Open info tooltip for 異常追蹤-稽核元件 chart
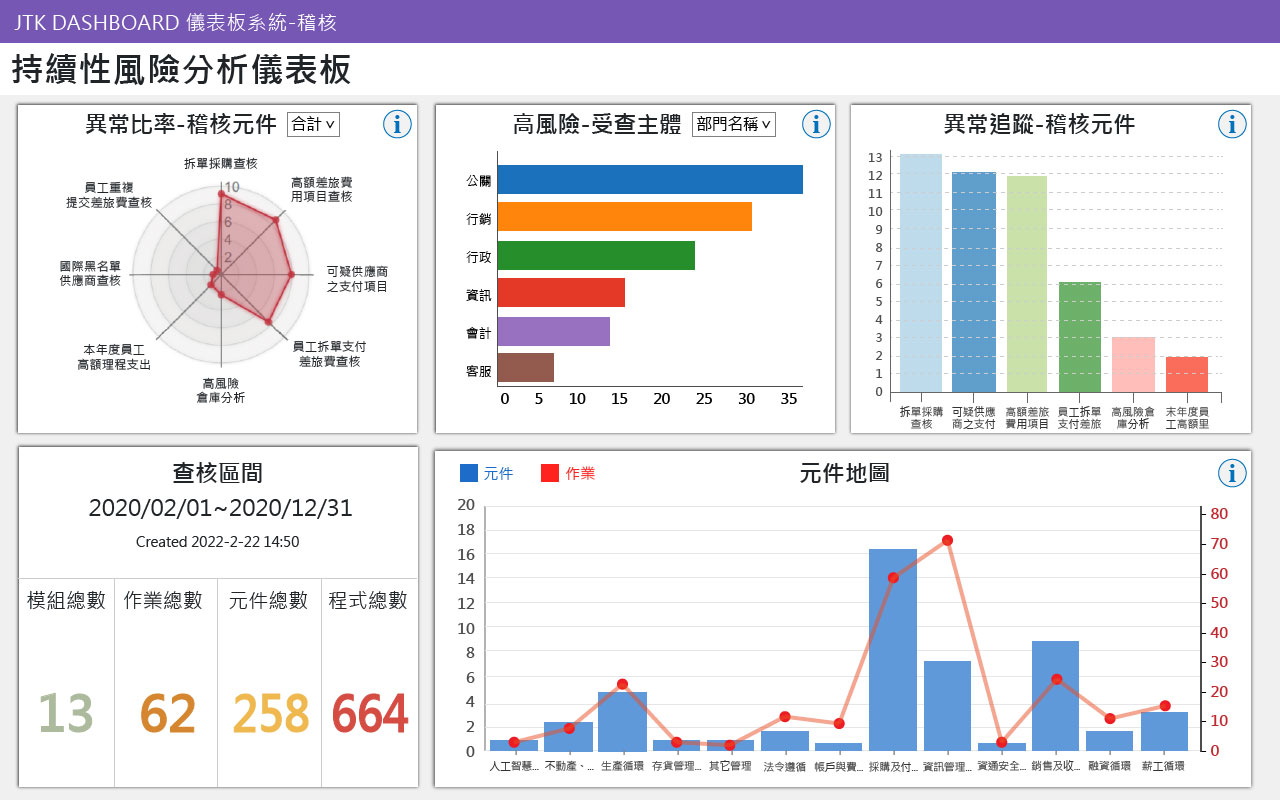 (1232, 125)
